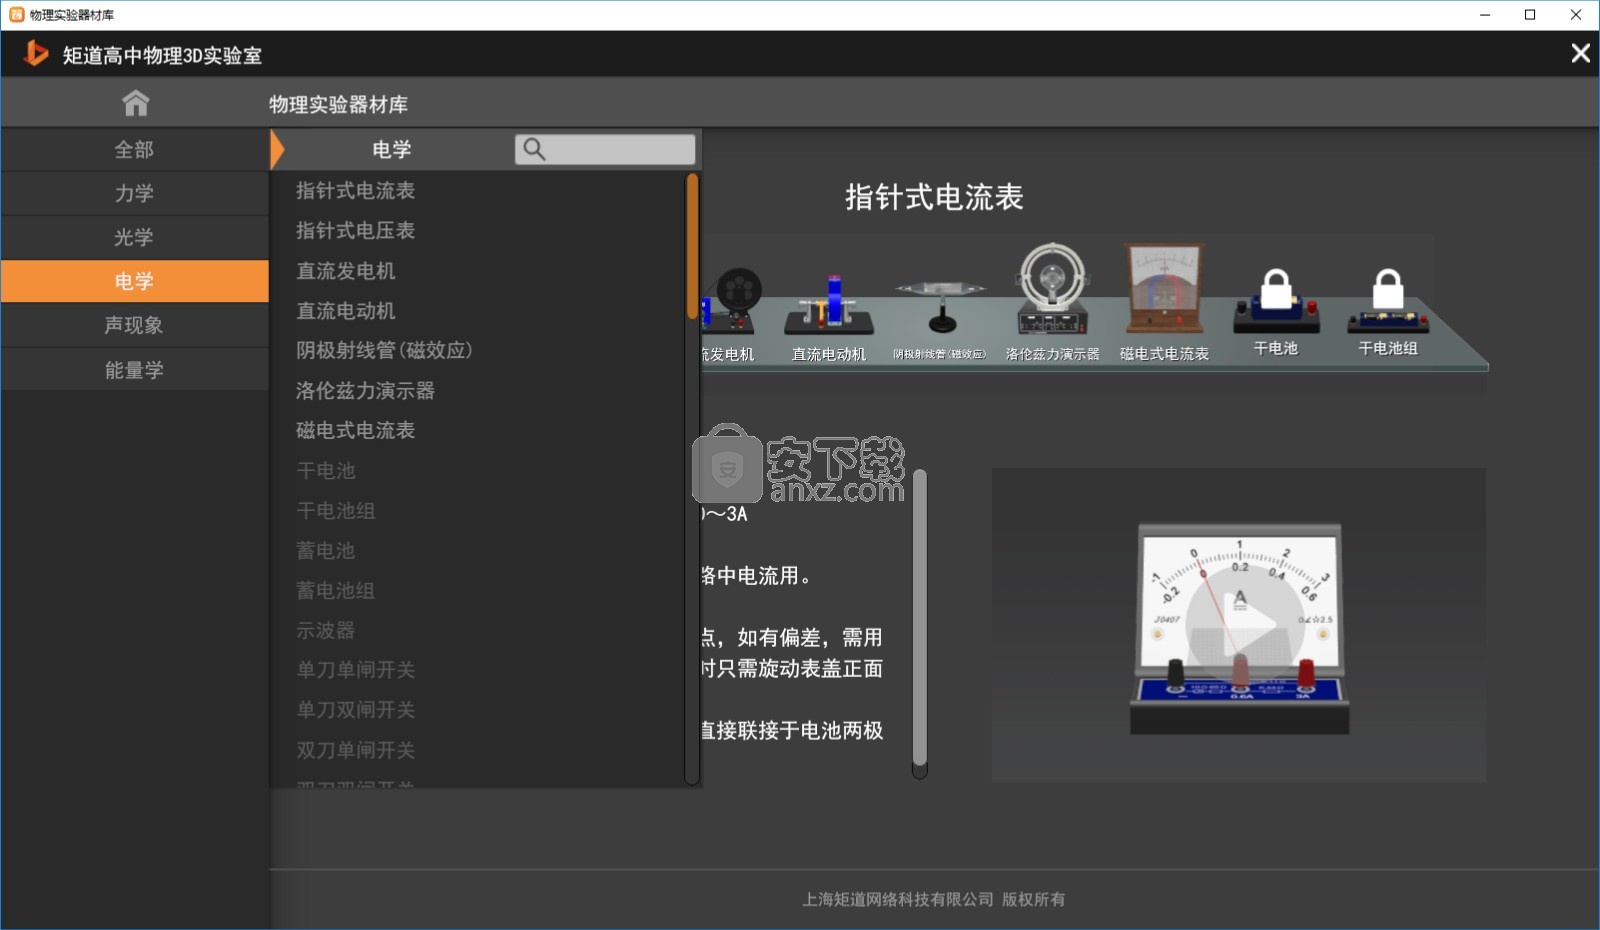Open 直流电动机 in the list
1600x930 pixels.
[x=345, y=311]
